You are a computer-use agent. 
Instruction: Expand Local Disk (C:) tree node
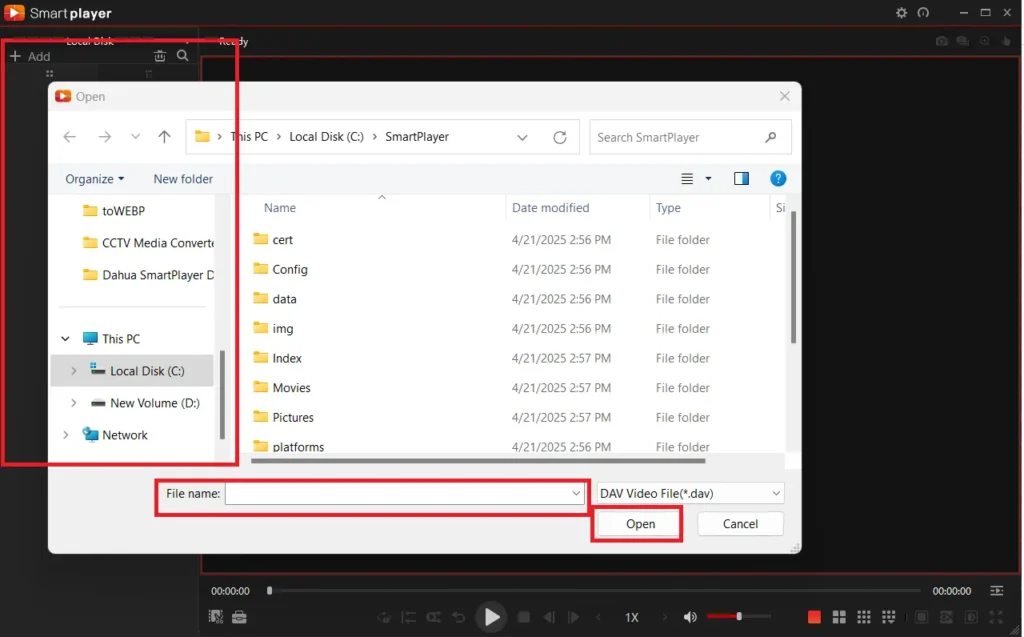(73, 370)
